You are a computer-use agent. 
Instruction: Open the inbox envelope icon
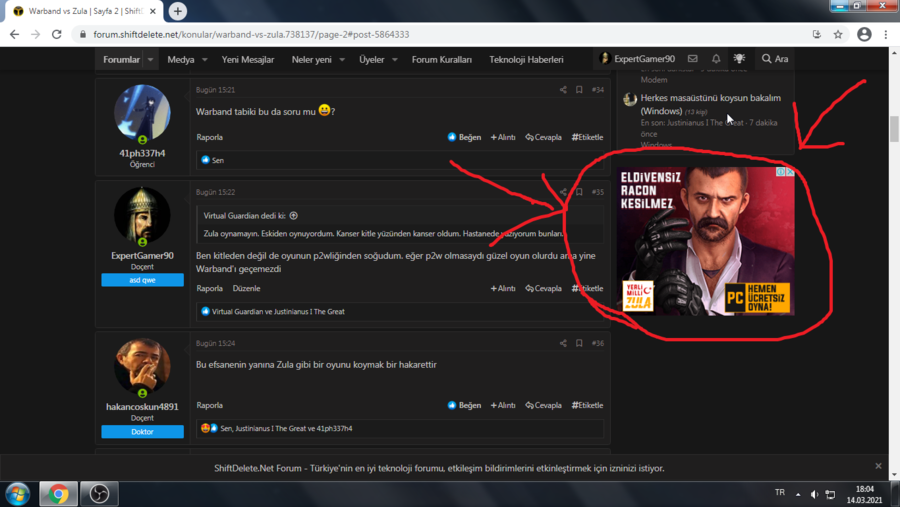click(692, 59)
